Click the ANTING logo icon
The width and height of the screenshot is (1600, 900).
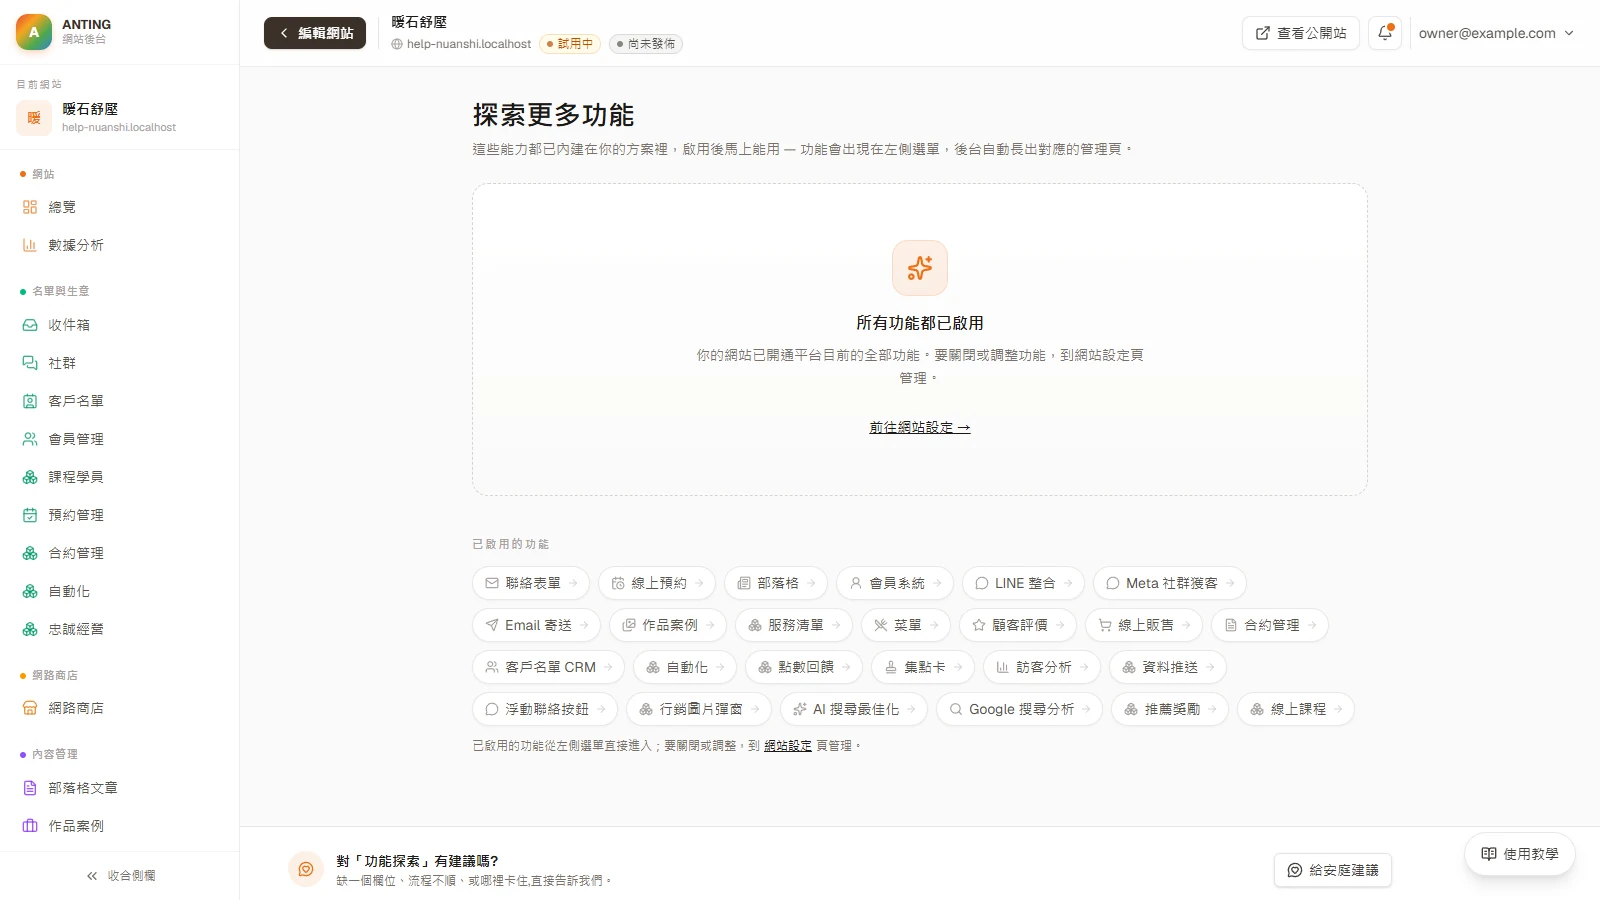point(34,32)
